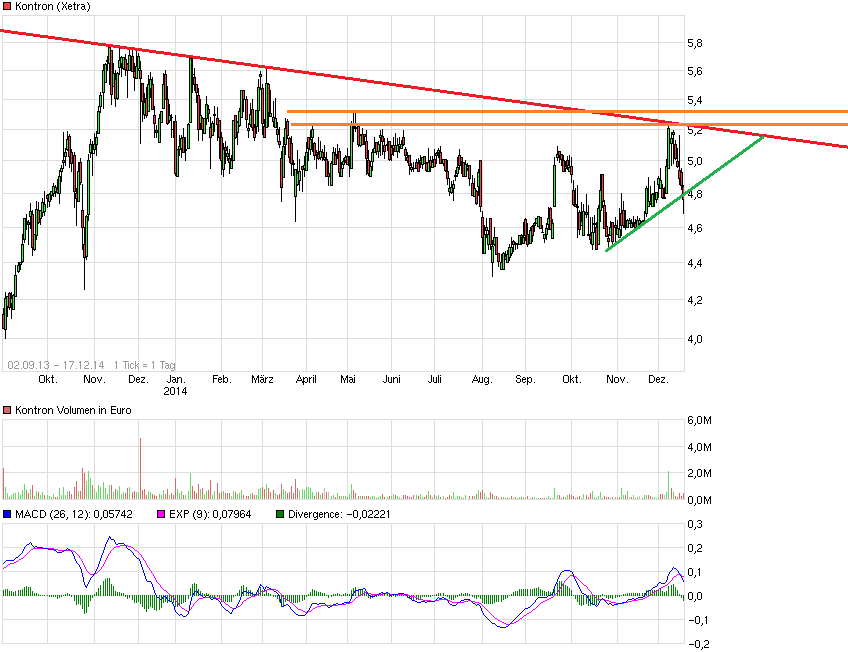Click the '4,4' price axis label
The height and width of the screenshot is (652, 848).
(x=695, y=263)
